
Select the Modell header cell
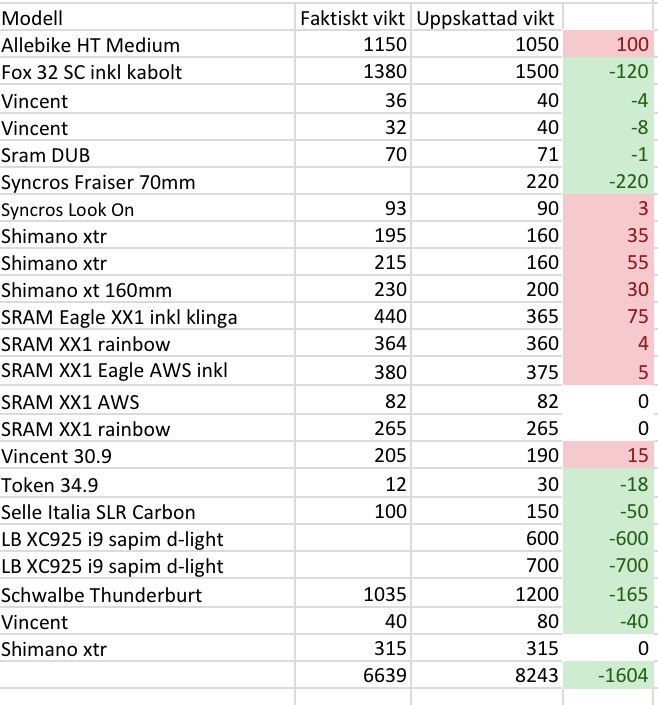[x=147, y=18]
